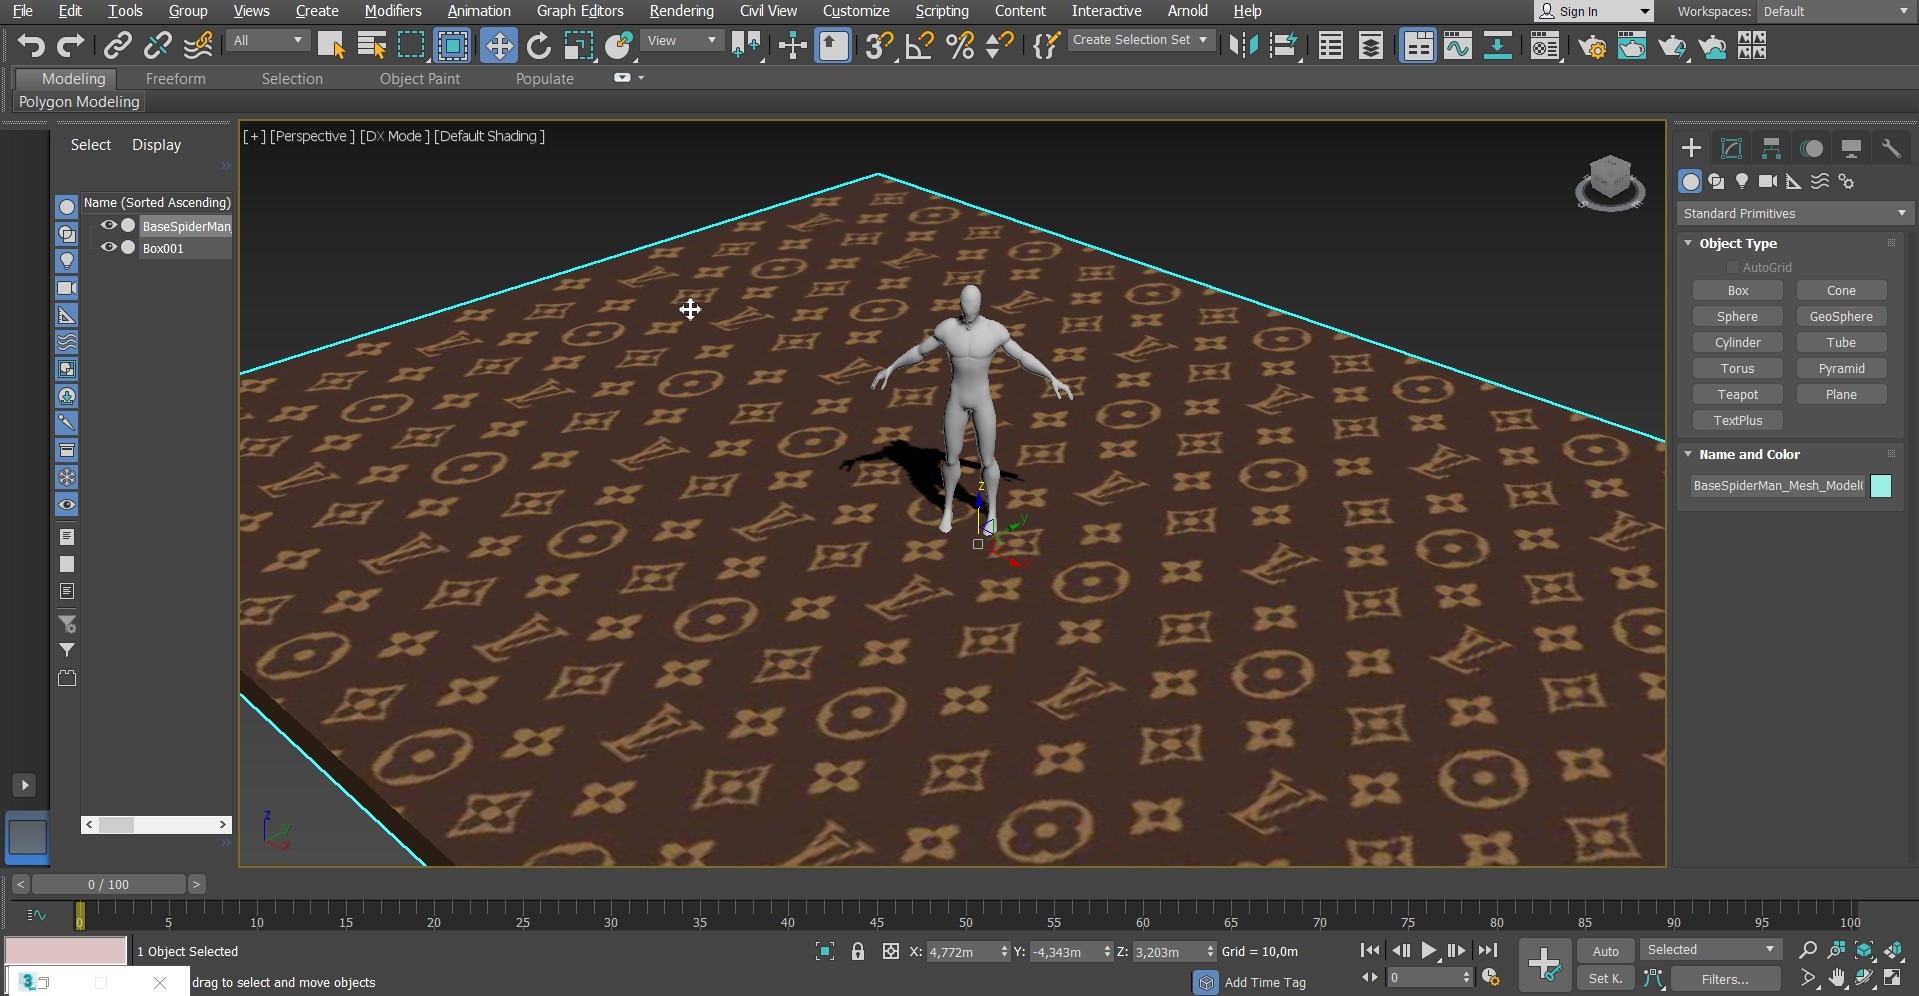Select the Bind to Space Warp tool

[x=198, y=46]
